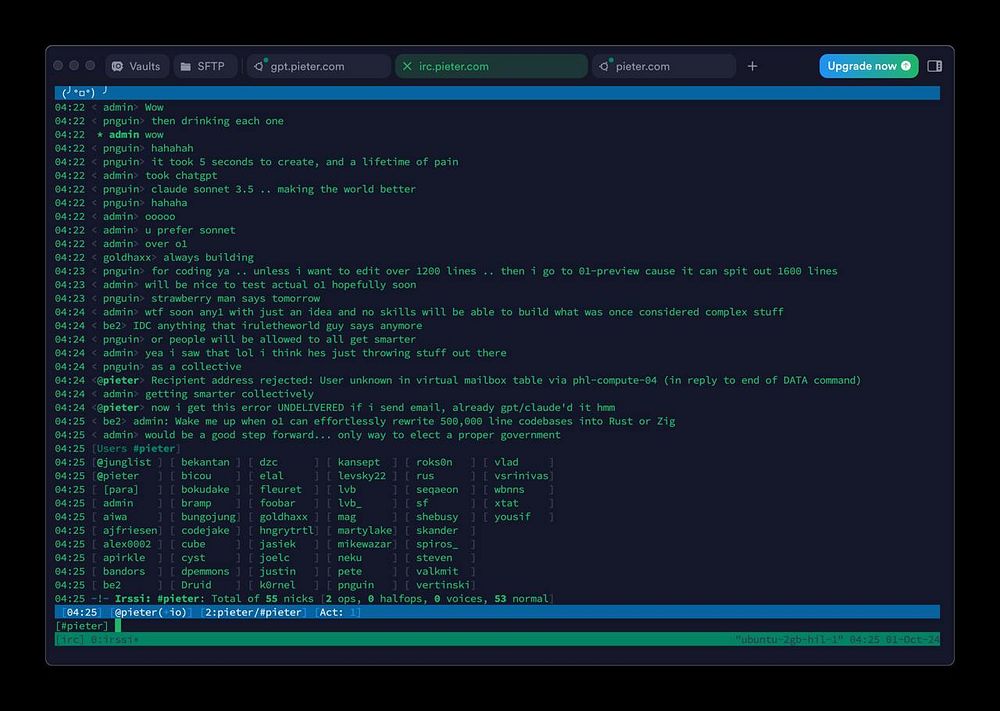The height and width of the screenshot is (711, 1000).
Task: Add a new tab with plus icon
Action: point(753,66)
